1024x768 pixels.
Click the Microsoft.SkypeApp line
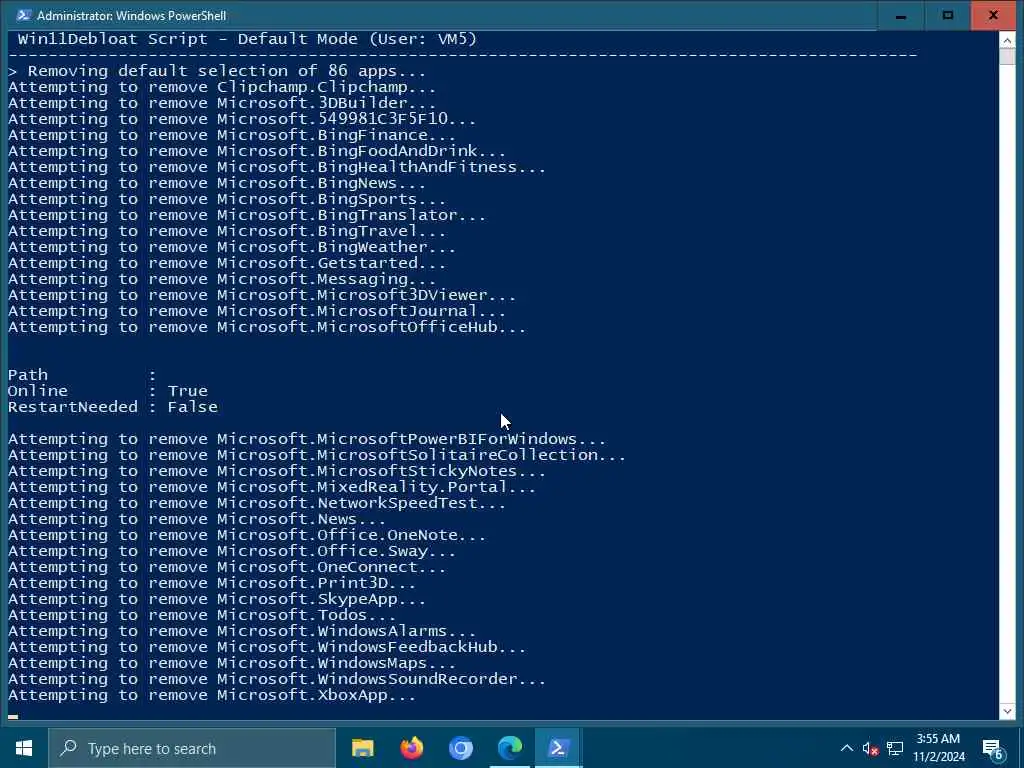pyautogui.click(x=217, y=599)
